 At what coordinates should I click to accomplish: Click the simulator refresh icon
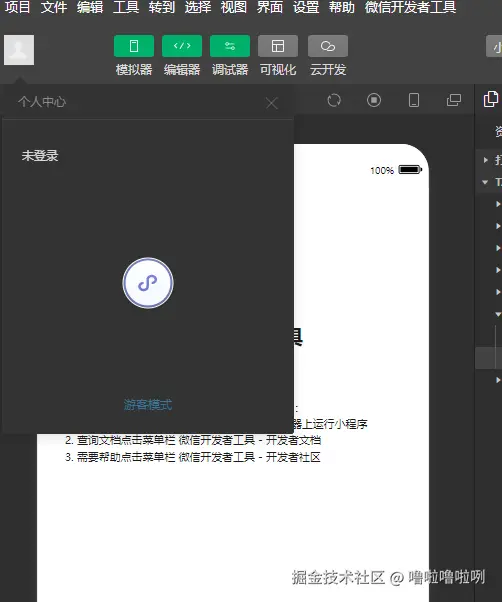click(334, 100)
